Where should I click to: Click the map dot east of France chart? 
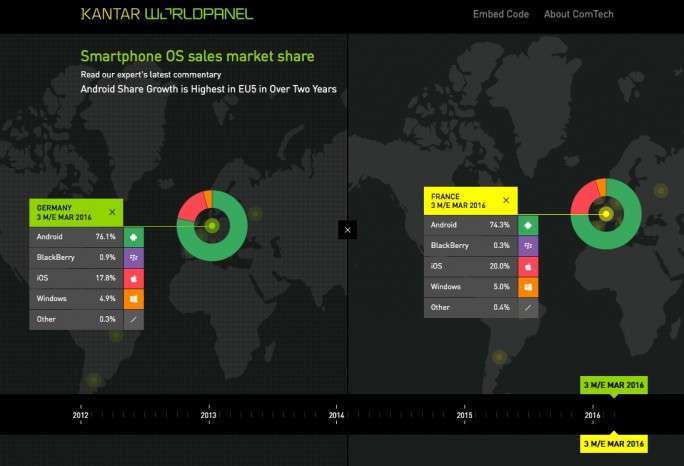[x=661, y=190]
